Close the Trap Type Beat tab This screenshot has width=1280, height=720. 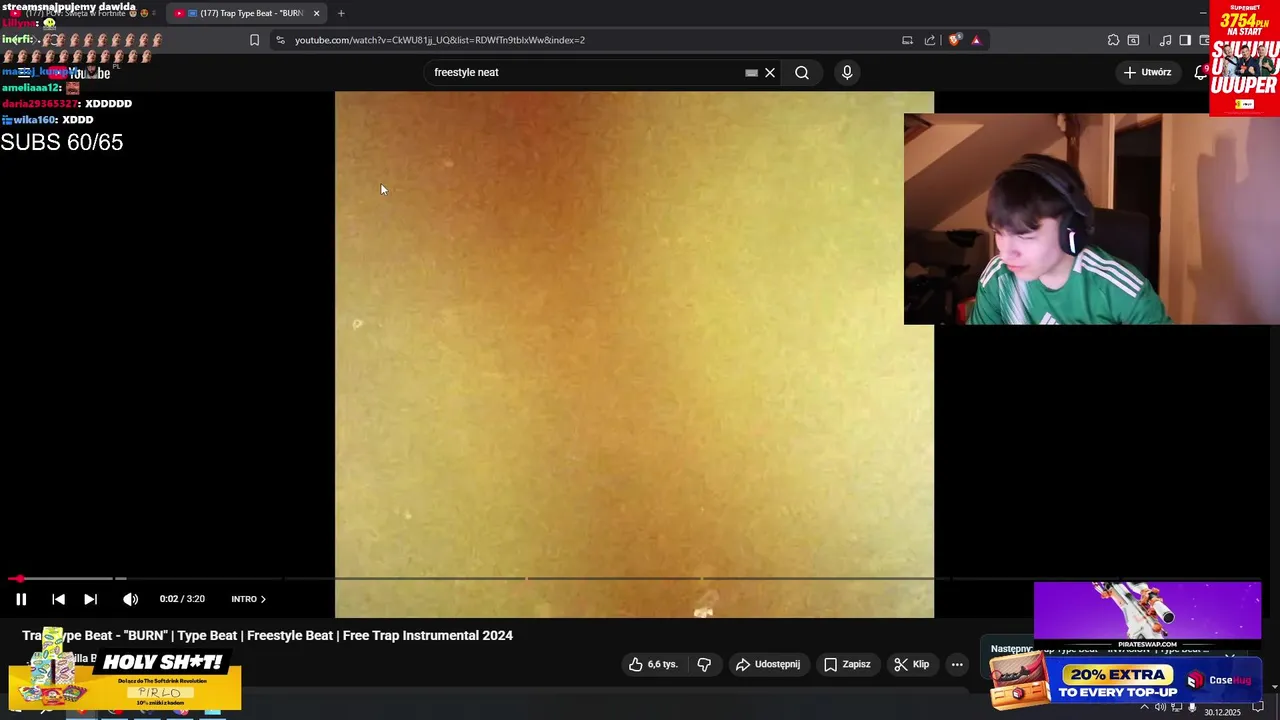pyautogui.click(x=317, y=13)
